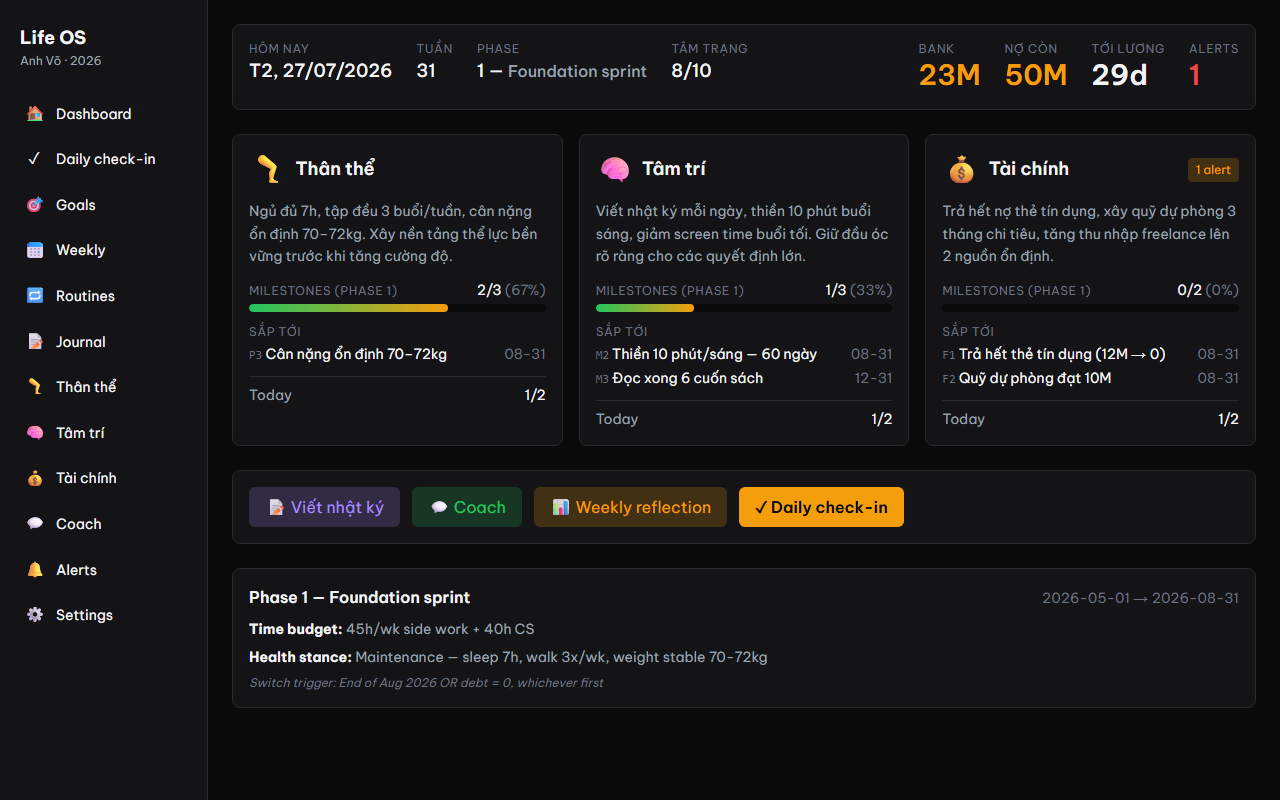Click the date T2, 27/07/2026
The width and height of the screenshot is (1280, 800).
click(320, 71)
